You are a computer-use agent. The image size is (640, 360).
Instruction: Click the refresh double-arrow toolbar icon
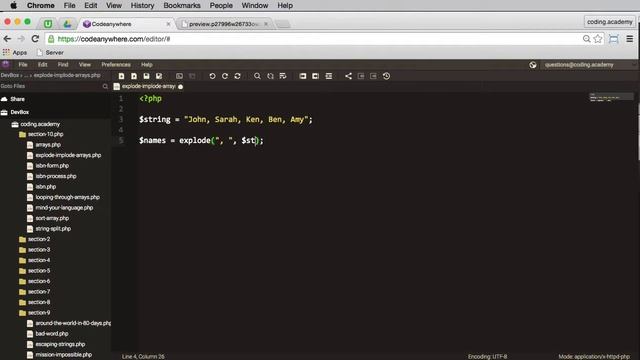[238, 76]
